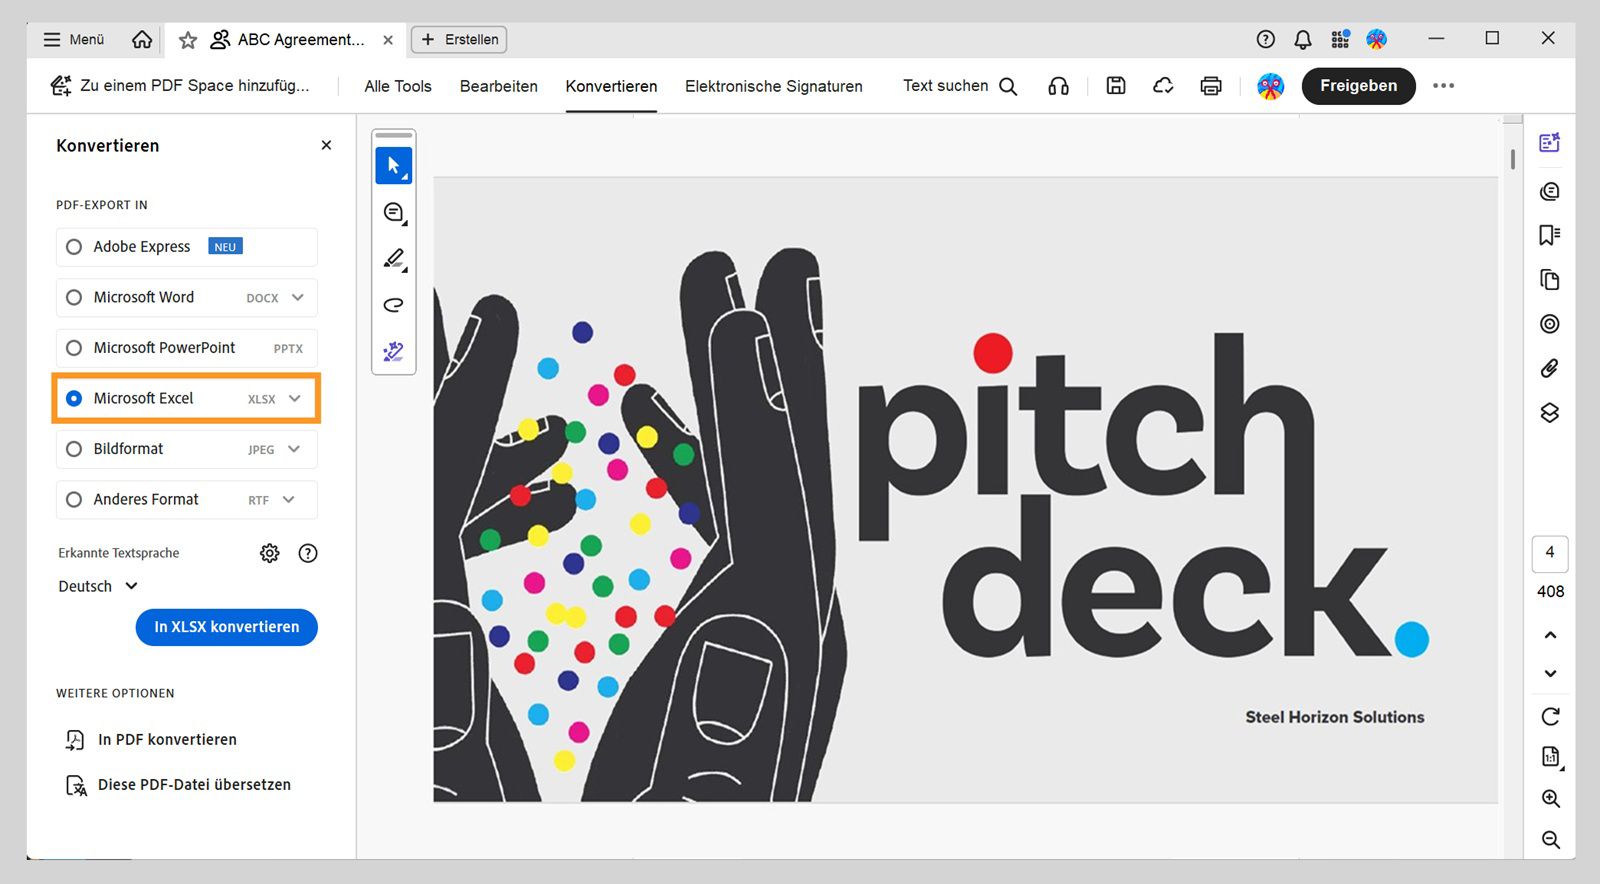The width and height of the screenshot is (1600, 884).
Task: Open the Menü hamburger menu
Action: click(x=73, y=39)
